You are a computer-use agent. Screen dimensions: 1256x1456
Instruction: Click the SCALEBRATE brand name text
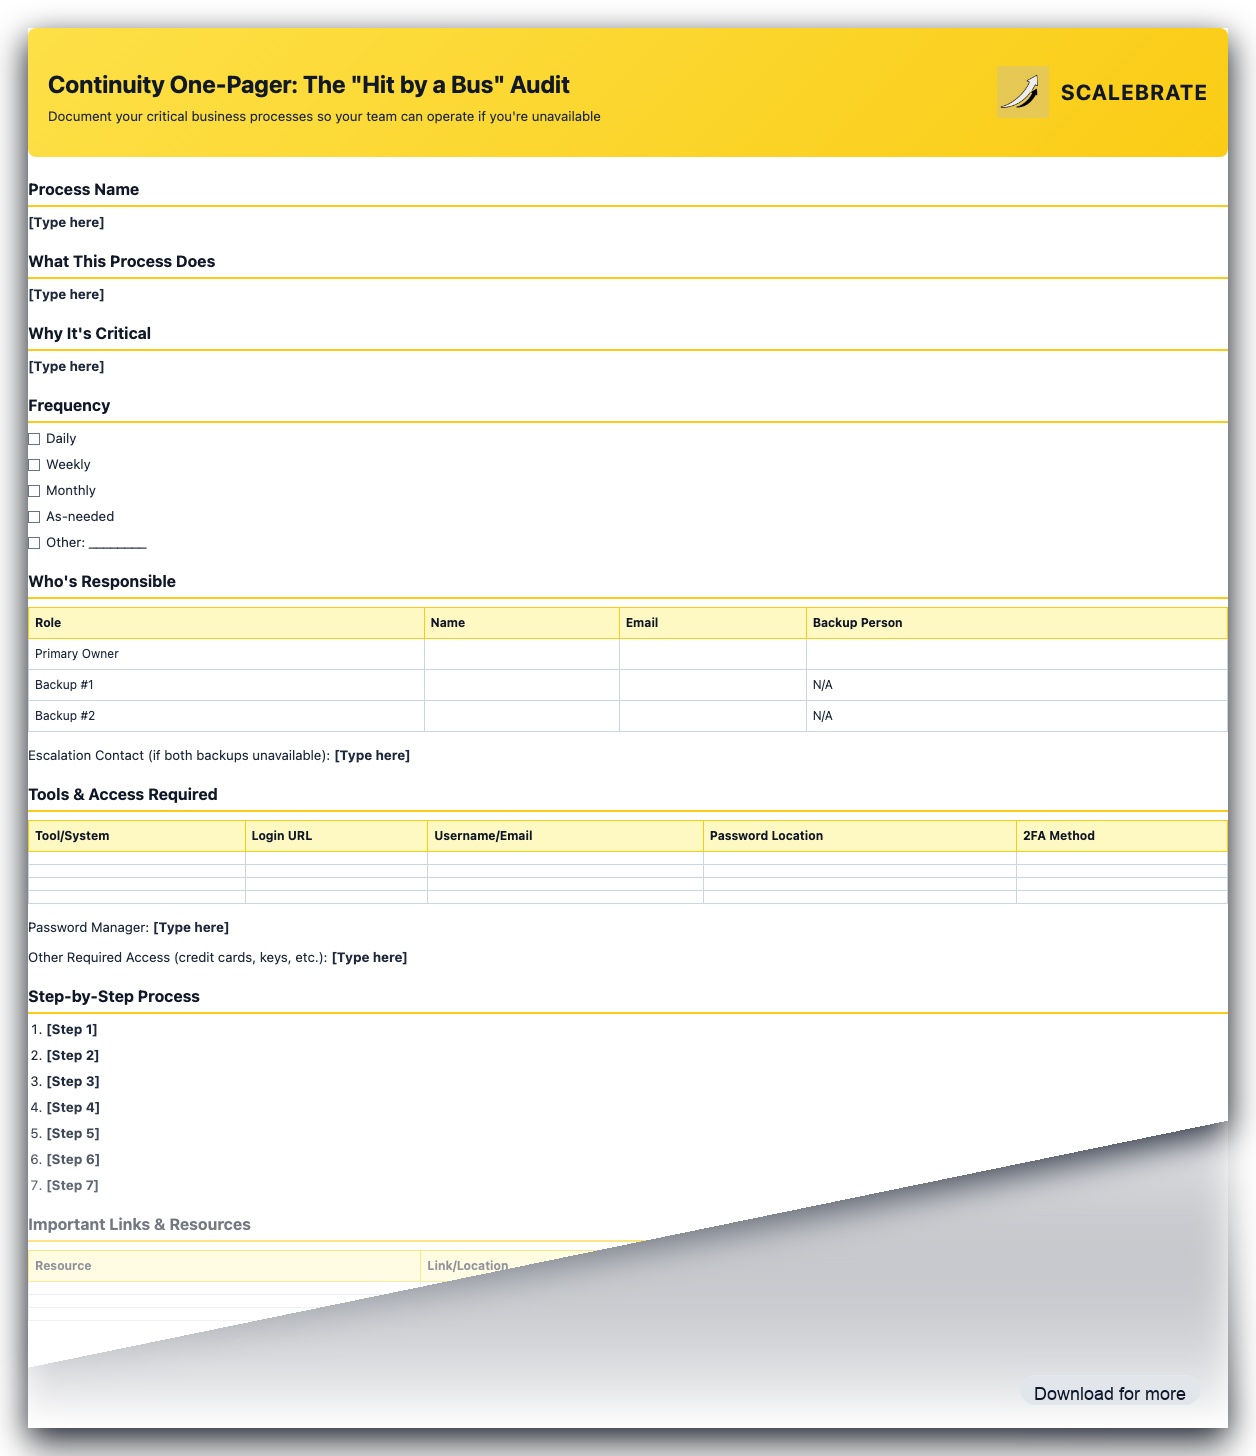(x=1134, y=92)
